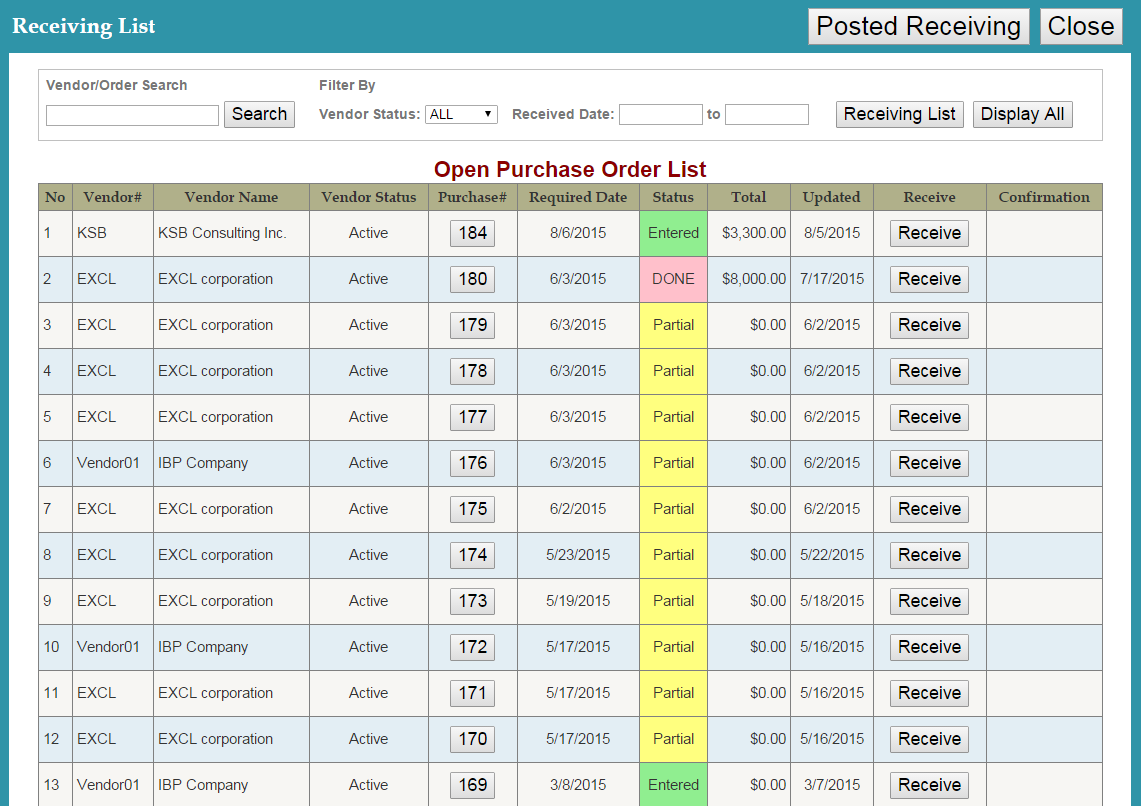Click the Received Date start field
This screenshot has height=806, width=1142.
[660, 114]
